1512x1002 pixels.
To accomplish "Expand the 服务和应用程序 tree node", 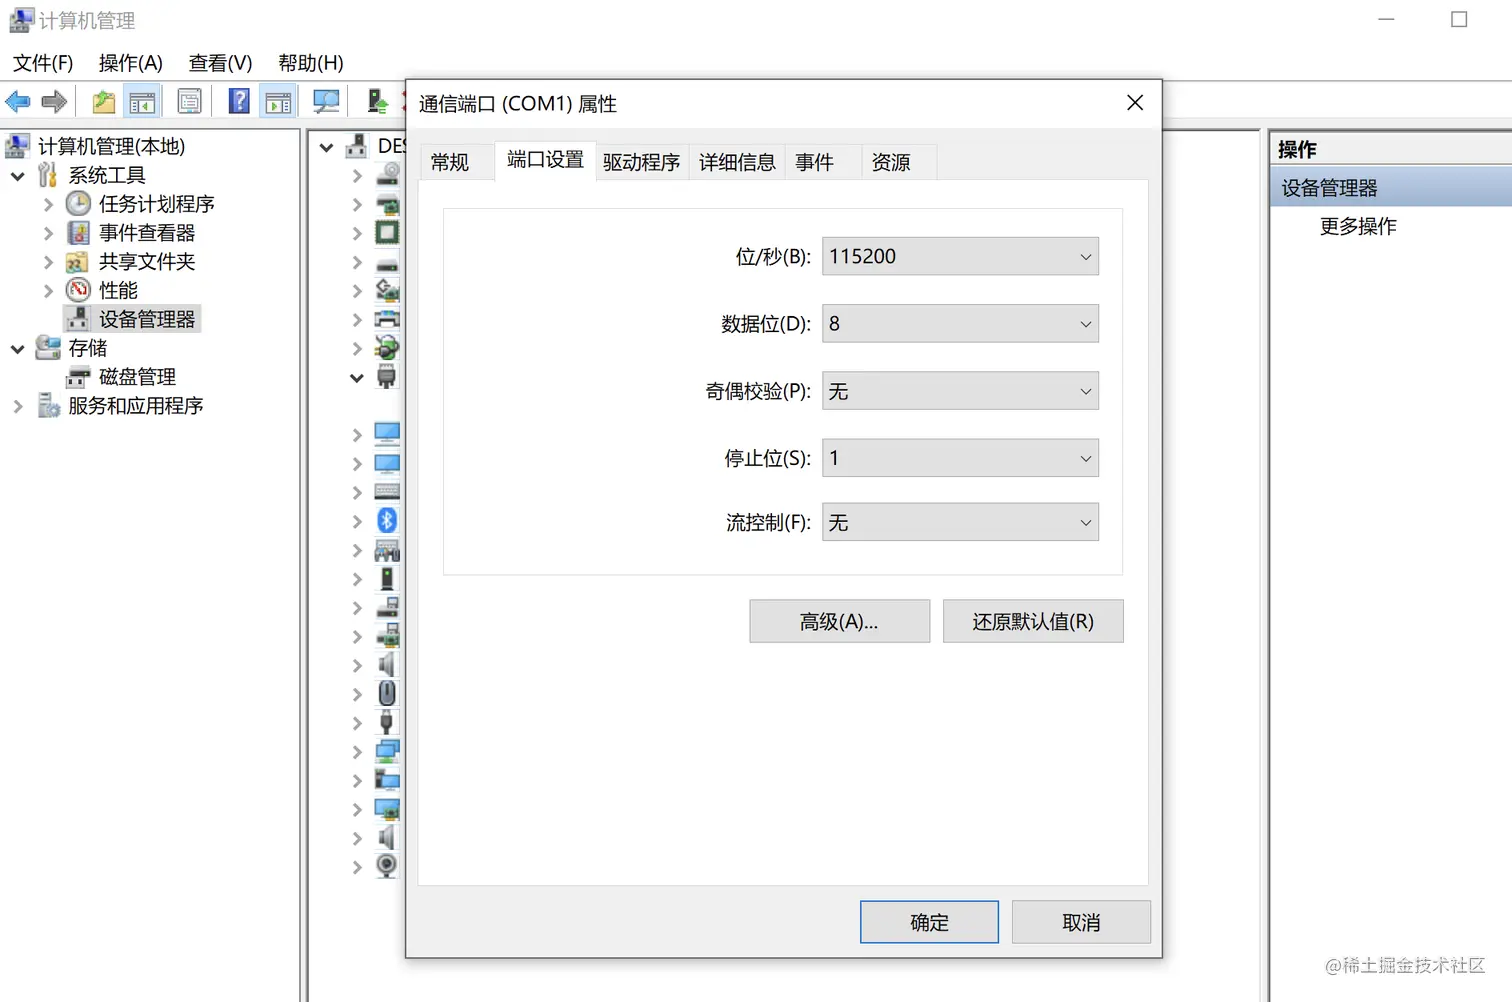I will (17, 406).
